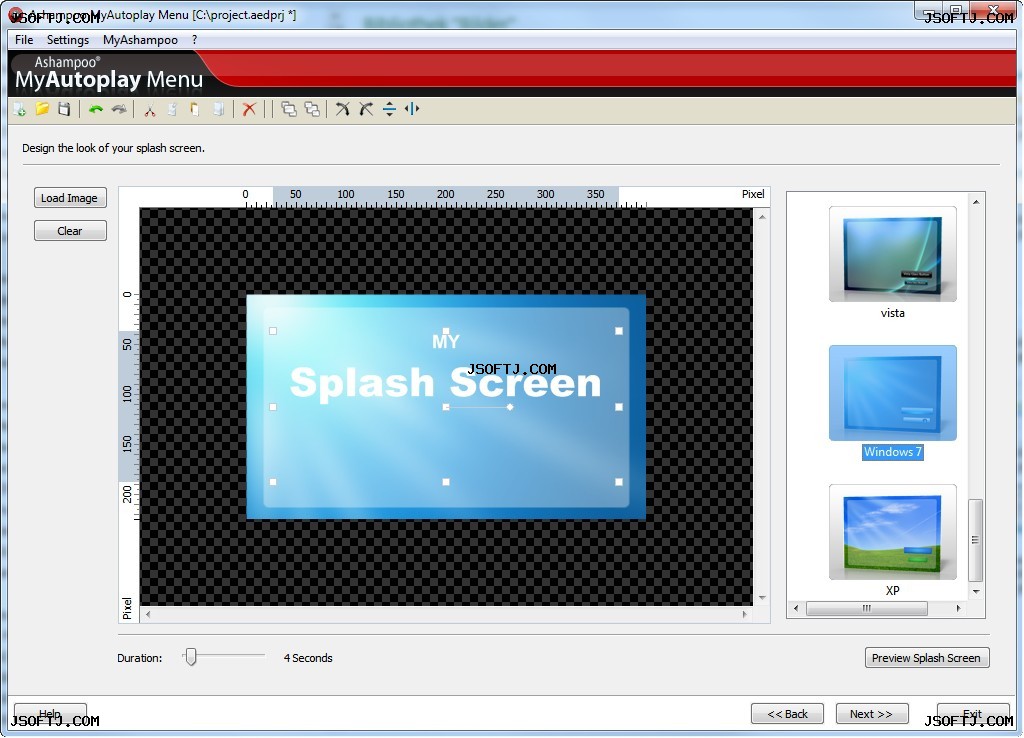Click the Copy toolbar icon
The height and width of the screenshot is (738, 1024).
172,109
